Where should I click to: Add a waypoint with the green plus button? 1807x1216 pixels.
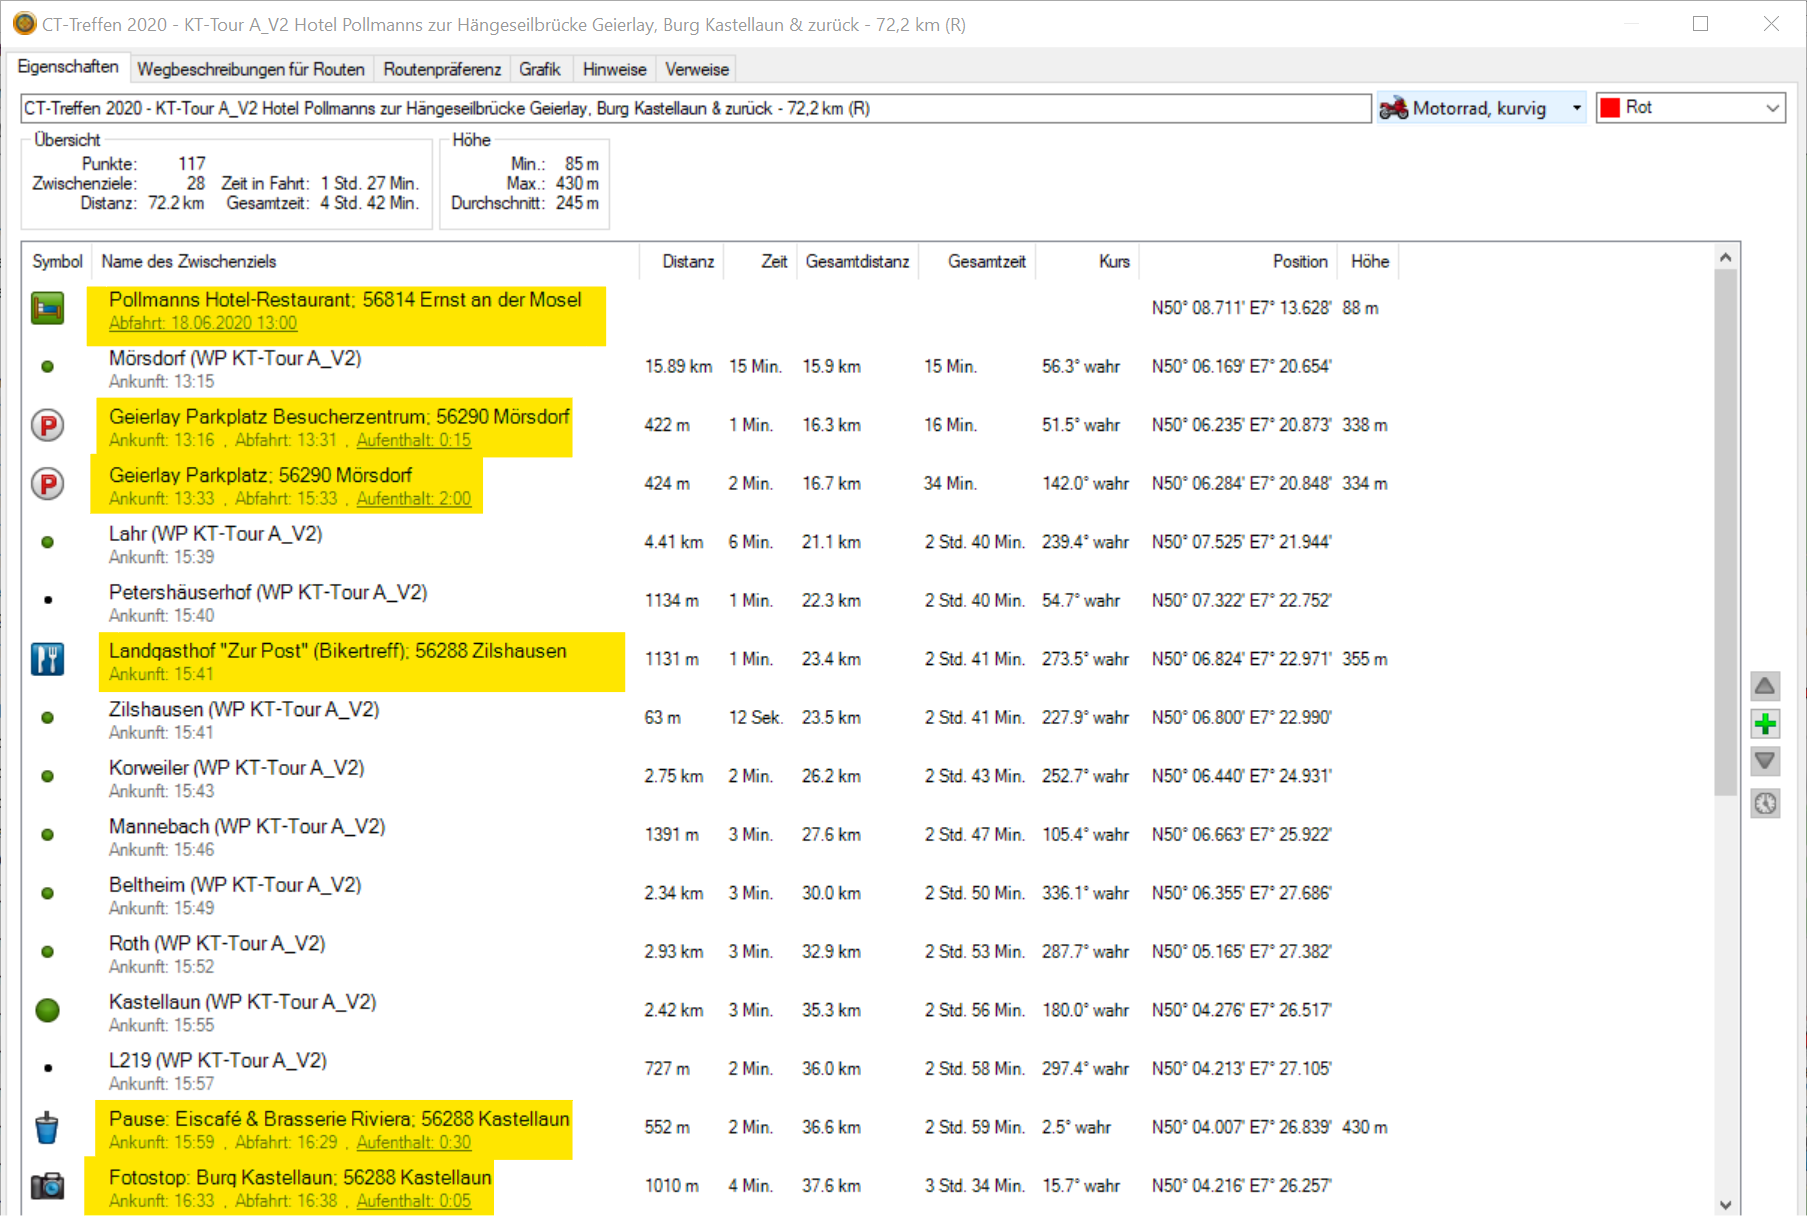tap(1765, 724)
